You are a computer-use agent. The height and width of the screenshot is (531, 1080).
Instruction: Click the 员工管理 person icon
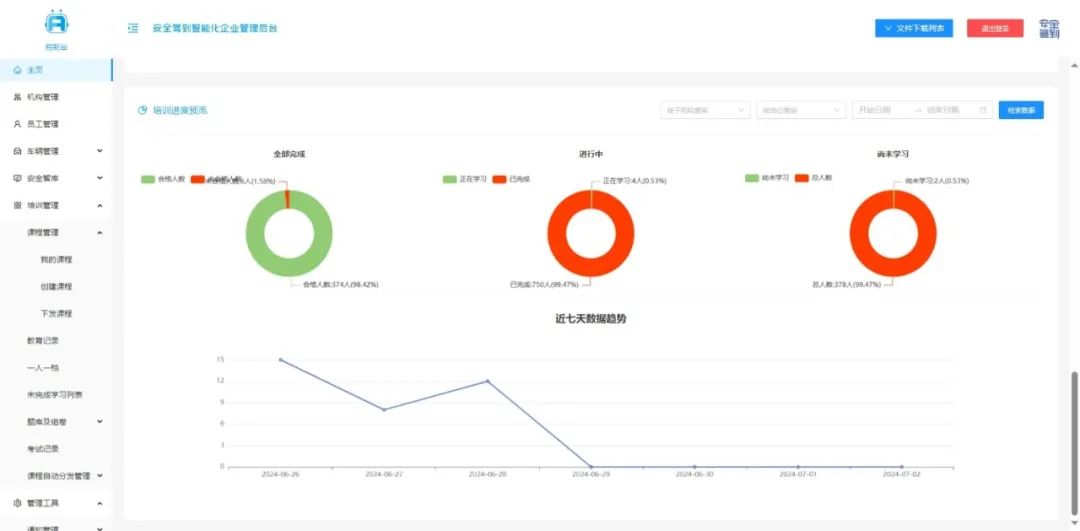(x=17, y=124)
